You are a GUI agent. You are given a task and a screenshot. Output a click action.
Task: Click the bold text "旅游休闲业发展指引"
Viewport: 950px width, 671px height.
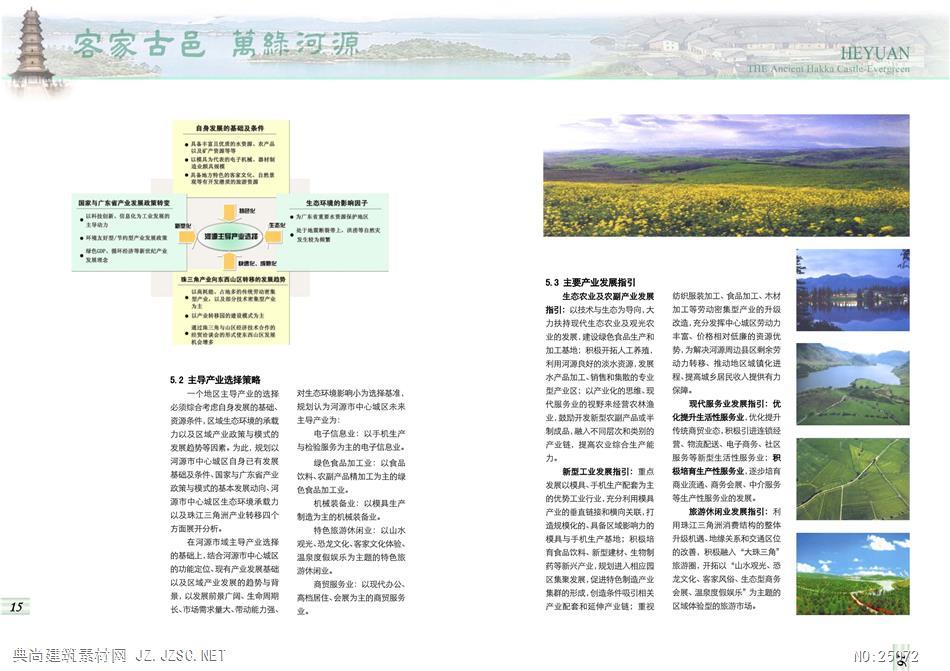pyautogui.click(x=727, y=512)
